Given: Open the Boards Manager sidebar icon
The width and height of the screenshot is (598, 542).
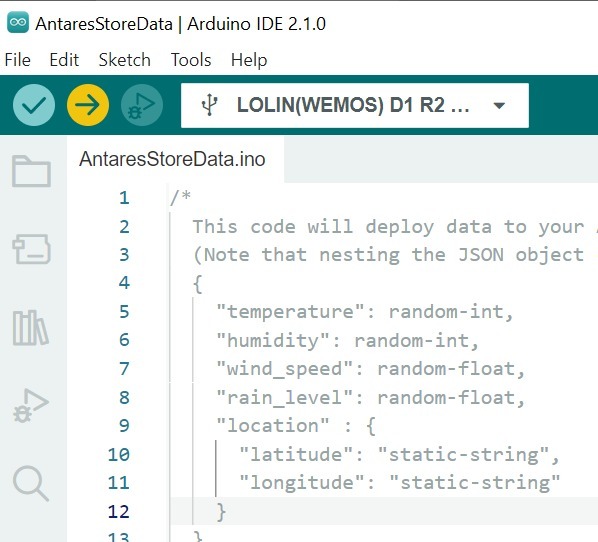Looking at the screenshot, I should click(x=31, y=249).
